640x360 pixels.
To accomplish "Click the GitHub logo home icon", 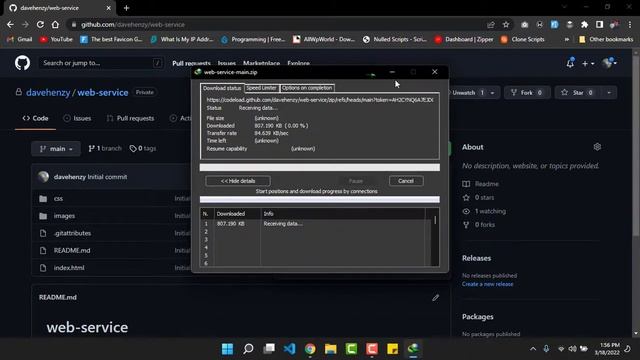I will pos(22,63).
